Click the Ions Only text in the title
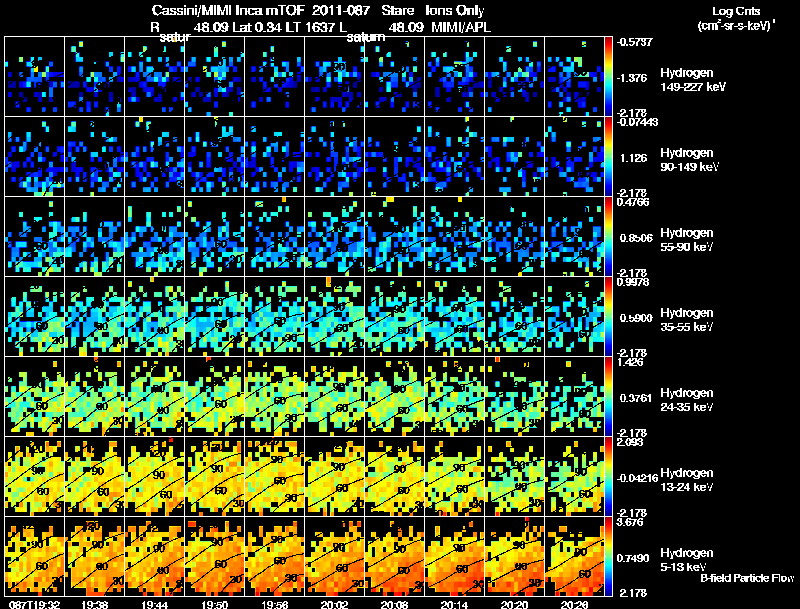800x609 pixels. (x=454, y=11)
